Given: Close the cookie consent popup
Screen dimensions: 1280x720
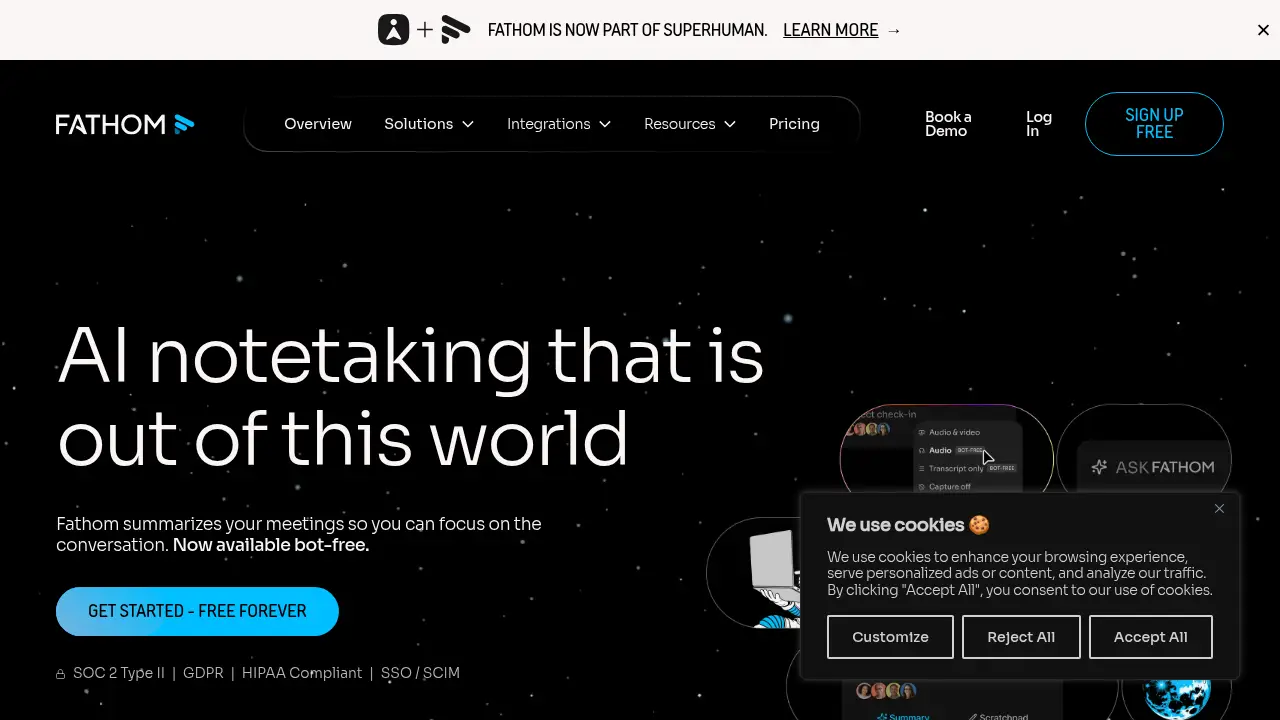Looking at the screenshot, I should 1219,508.
